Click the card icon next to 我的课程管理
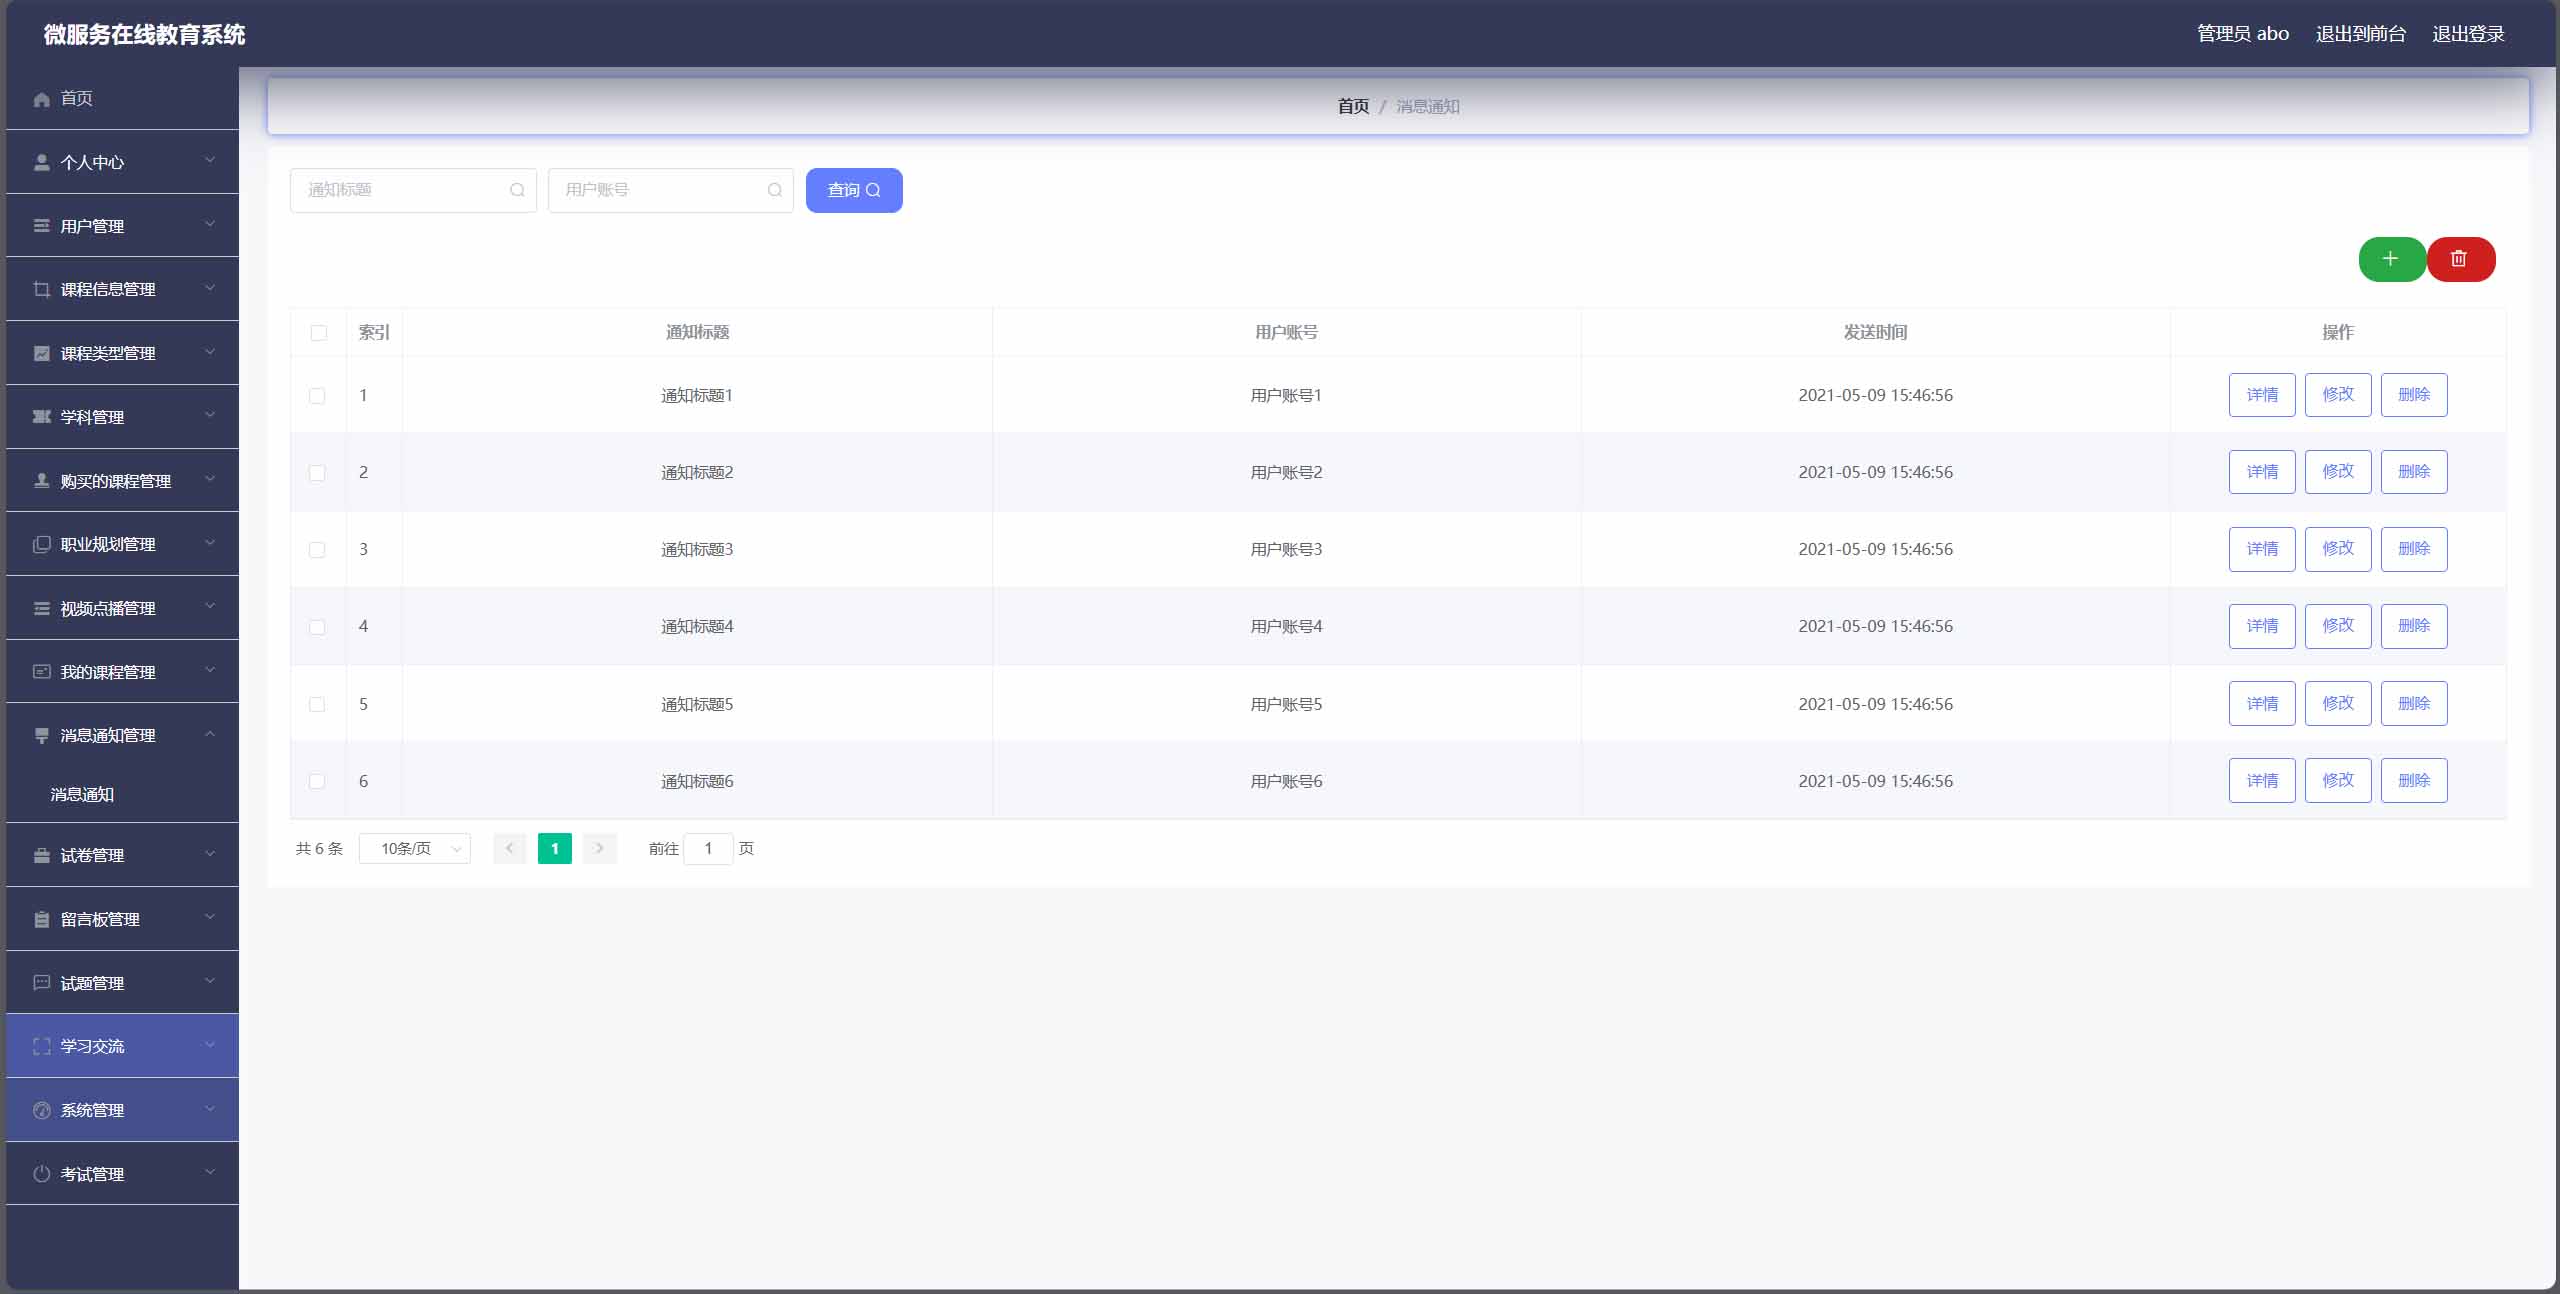Image resolution: width=2560 pixels, height=1294 pixels. 41,672
